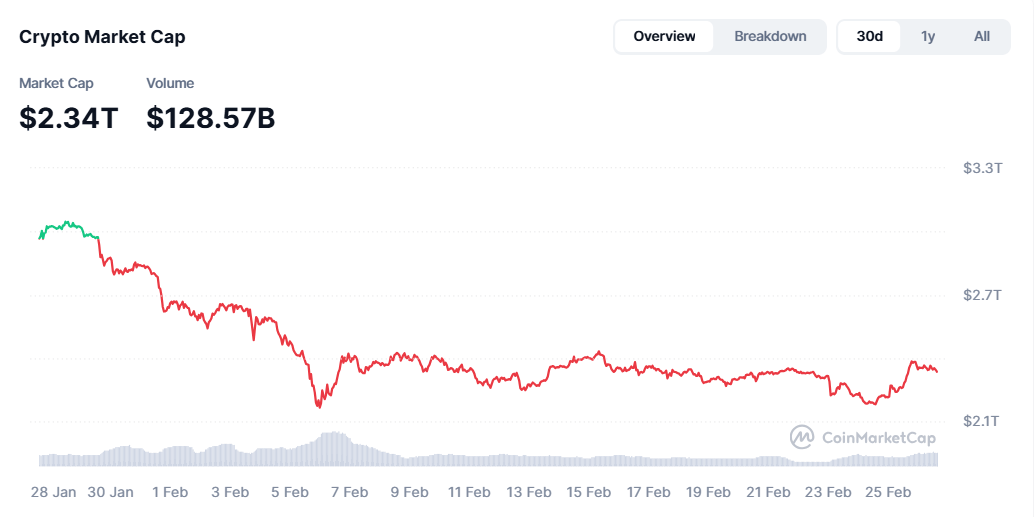Click the $2.7T axis label
Screen dimensions: 1034x517
[982, 295]
